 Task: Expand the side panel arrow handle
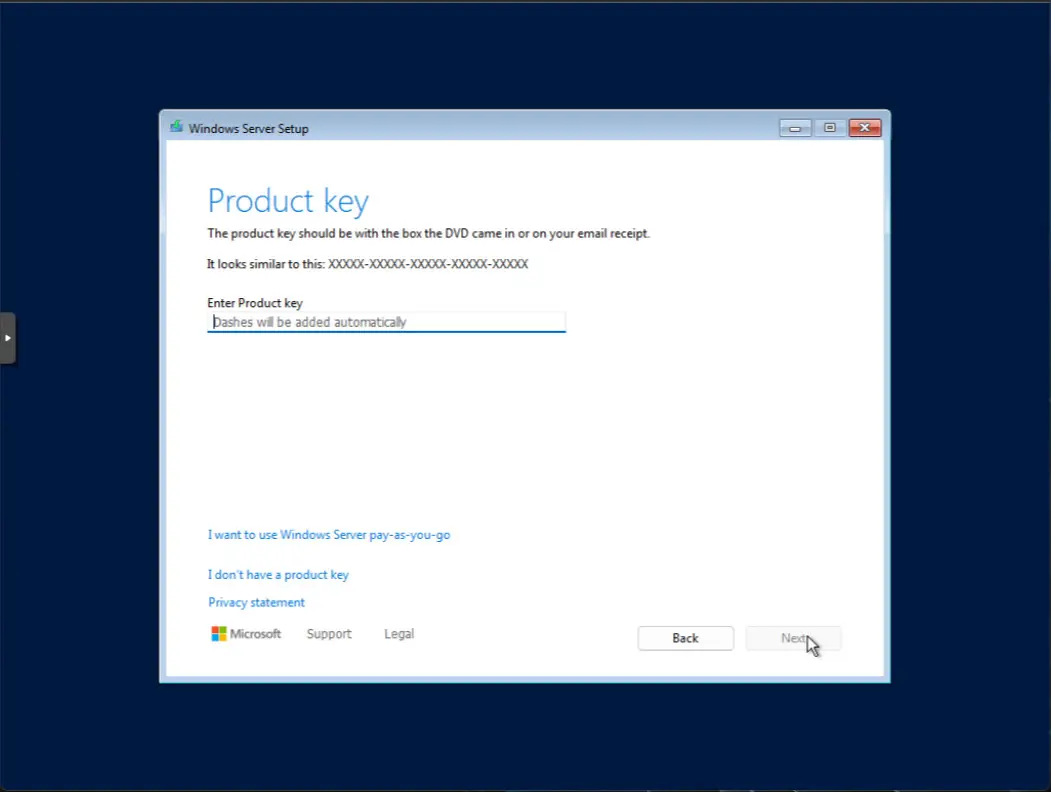click(7, 338)
